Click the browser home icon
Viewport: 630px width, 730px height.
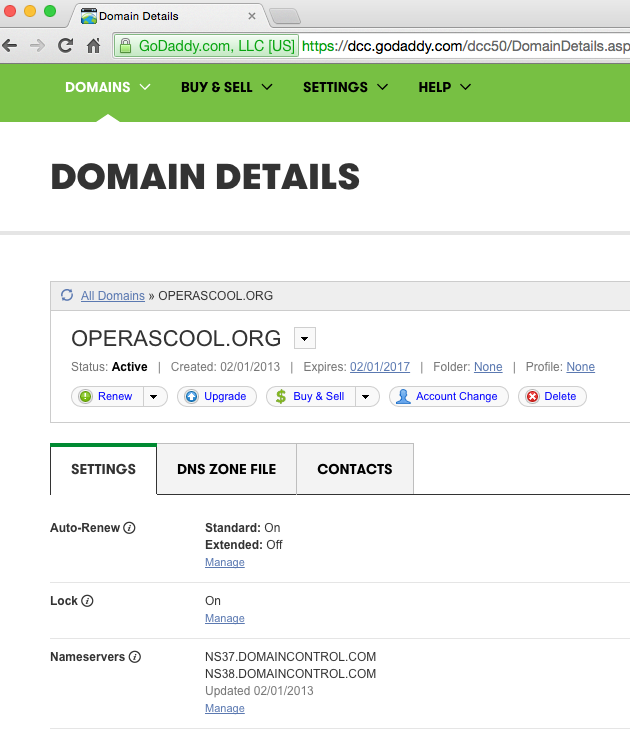(x=93, y=45)
